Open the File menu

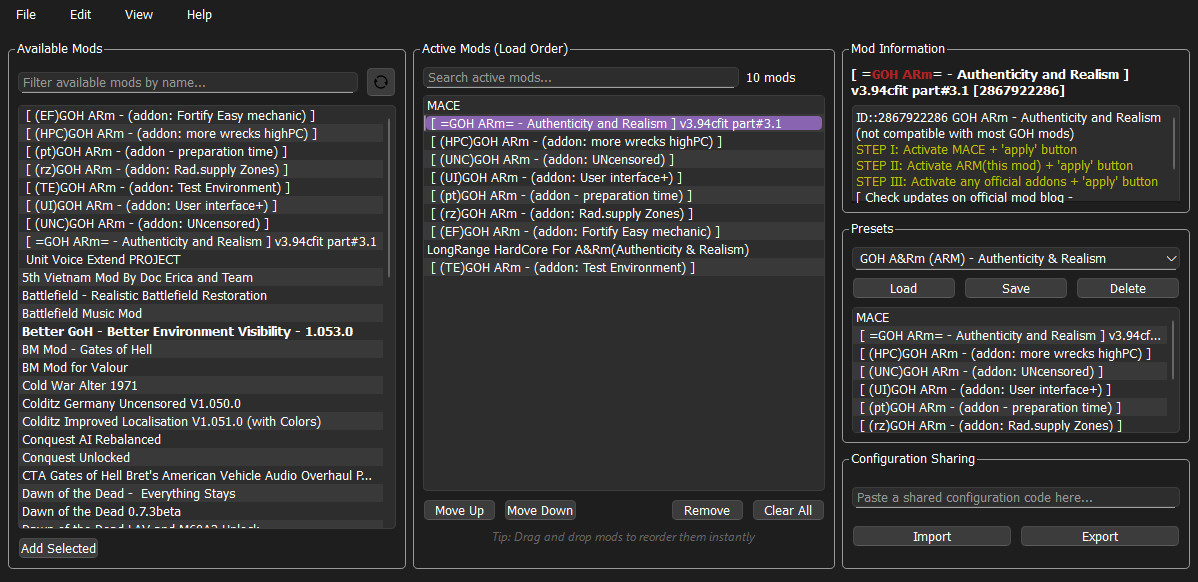(x=26, y=15)
